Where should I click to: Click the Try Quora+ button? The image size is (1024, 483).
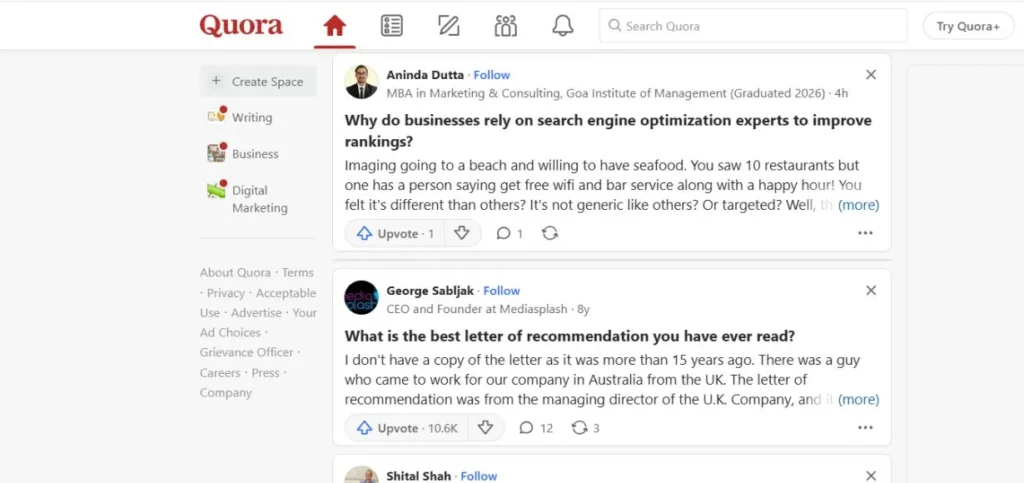[967, 26]
